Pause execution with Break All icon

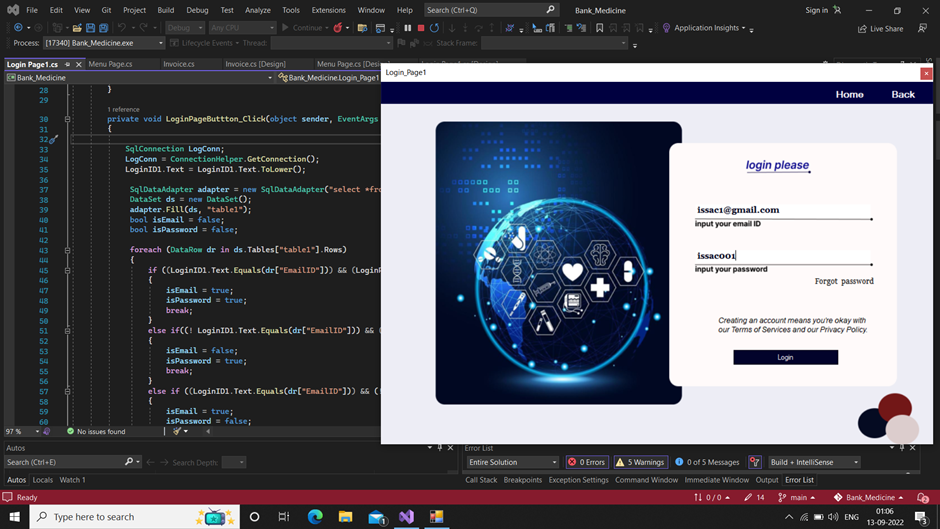(x=408, y=28)
